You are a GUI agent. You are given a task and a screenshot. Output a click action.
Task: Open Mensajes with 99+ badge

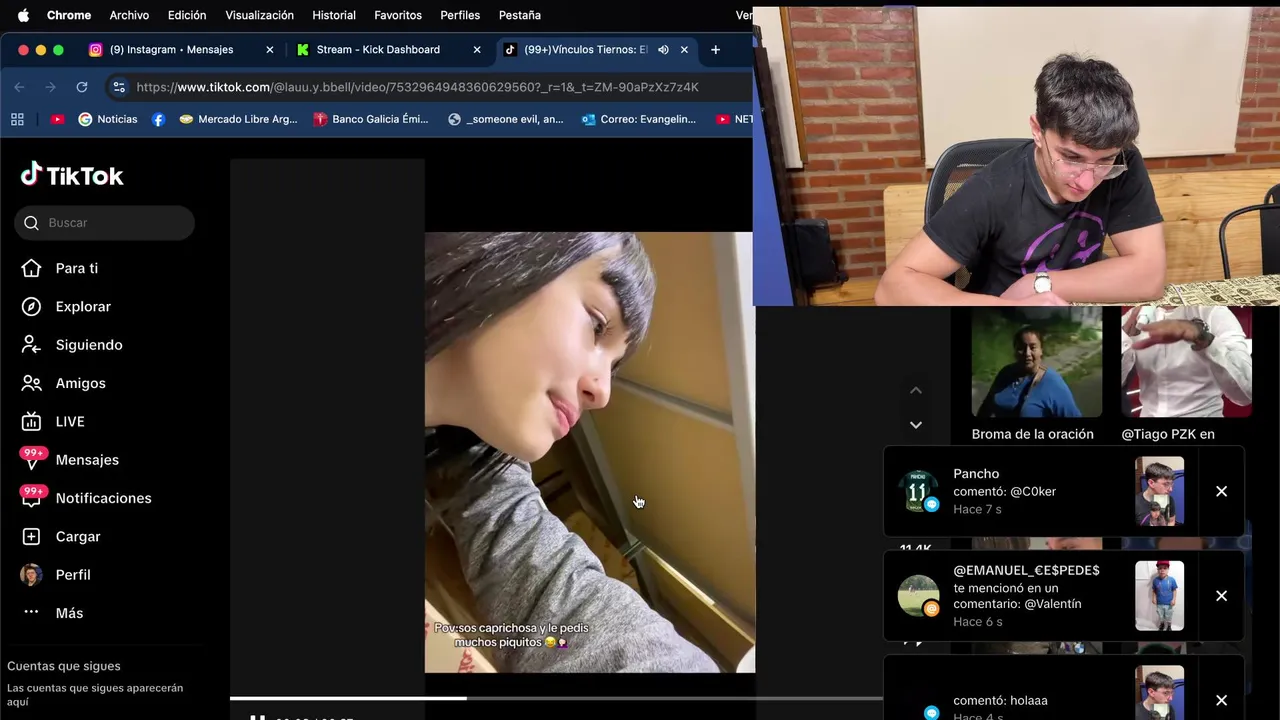pyautogui.click(x=70, y=460)
